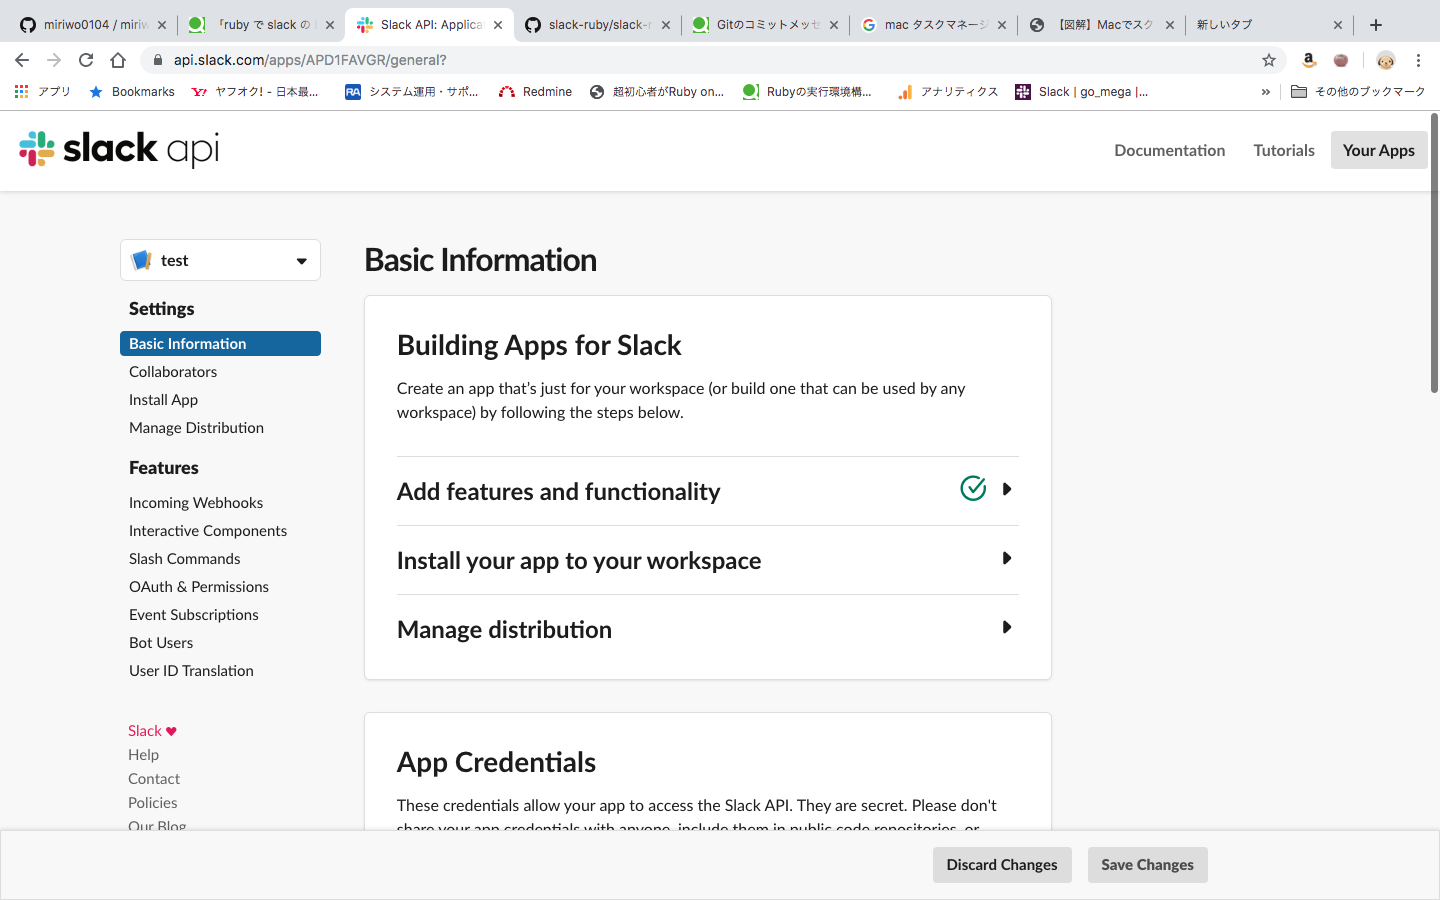
Task: Open the browser home page
Action: 118,60
